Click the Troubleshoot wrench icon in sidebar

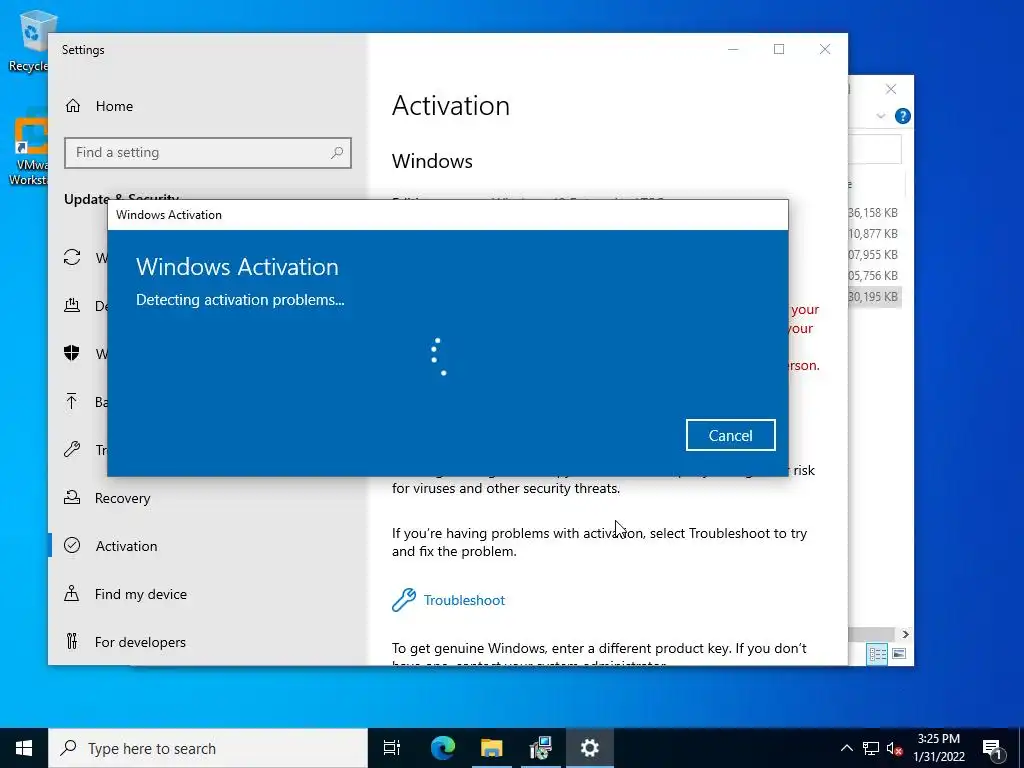(72, 449)
